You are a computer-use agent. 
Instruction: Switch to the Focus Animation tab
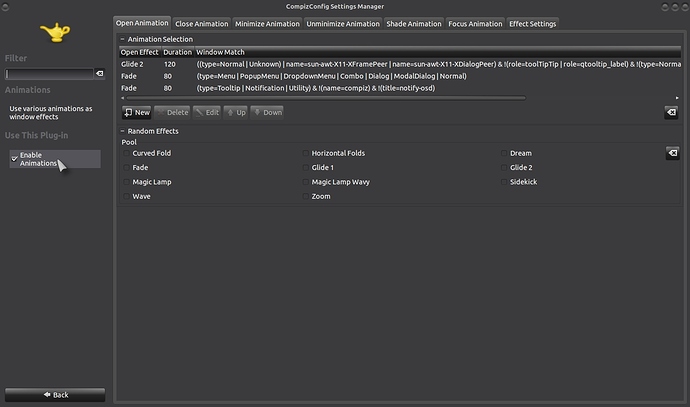pos(475,24)
